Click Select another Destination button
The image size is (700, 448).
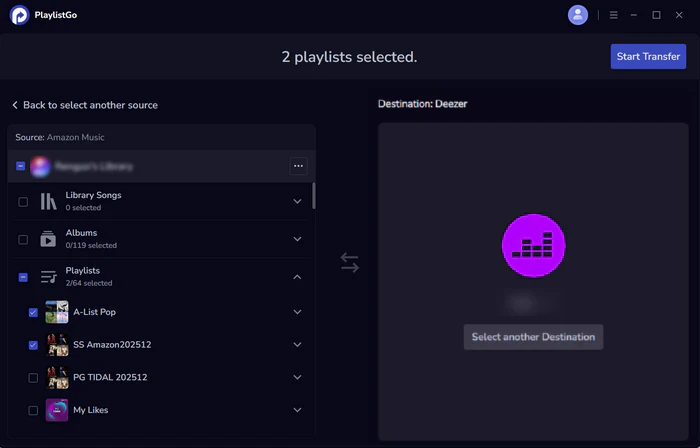pyautogui.click(x=533, y=337)
